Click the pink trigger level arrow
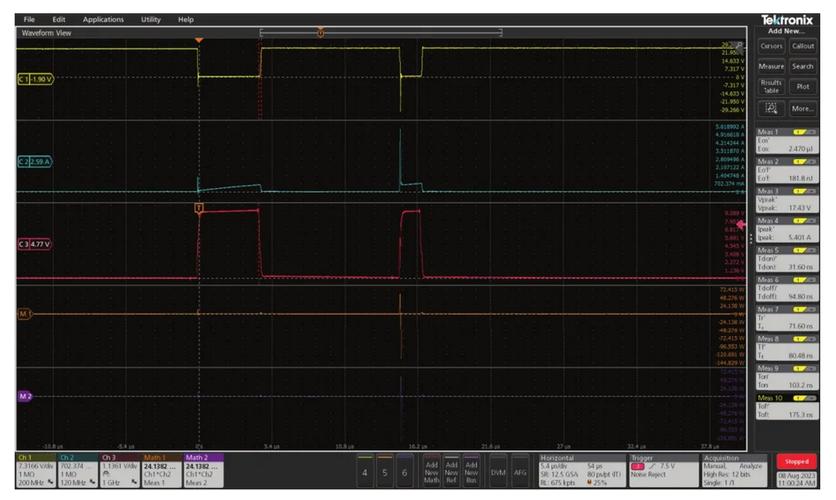Viewport: 836px width, 500px height. [x=741, y=224]
